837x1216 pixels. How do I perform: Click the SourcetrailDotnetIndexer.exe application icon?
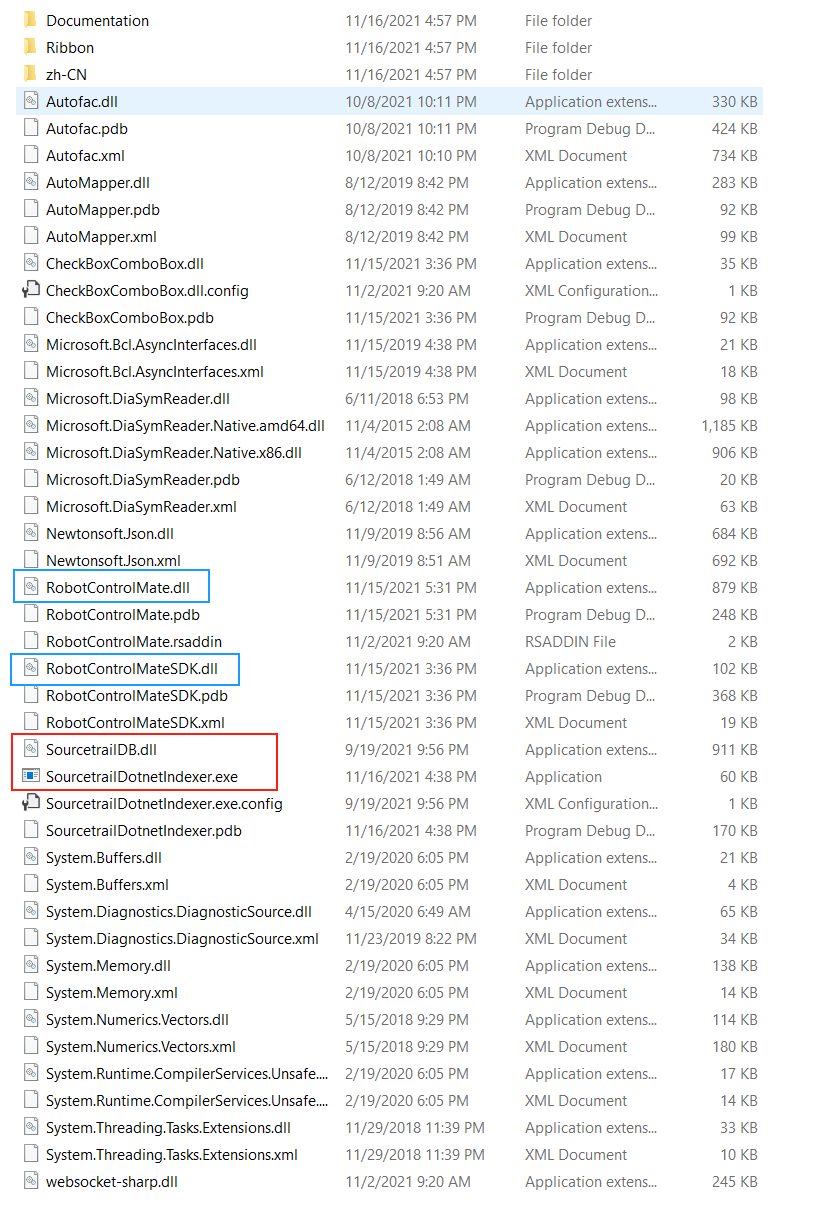(31, 776)
